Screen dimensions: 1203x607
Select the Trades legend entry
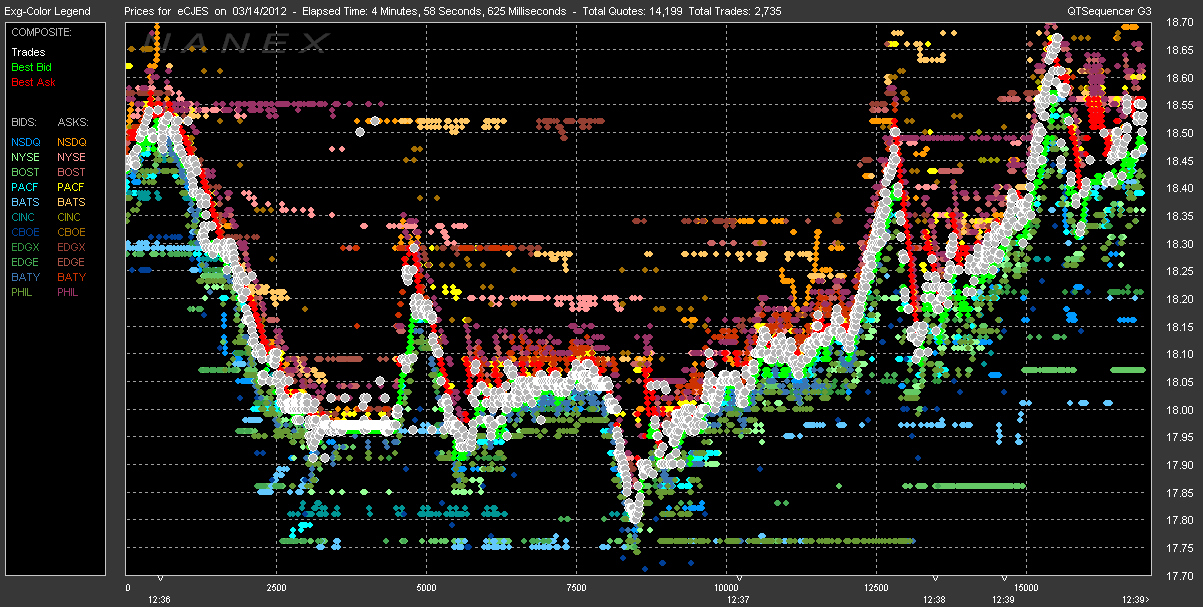pos(28,52)
